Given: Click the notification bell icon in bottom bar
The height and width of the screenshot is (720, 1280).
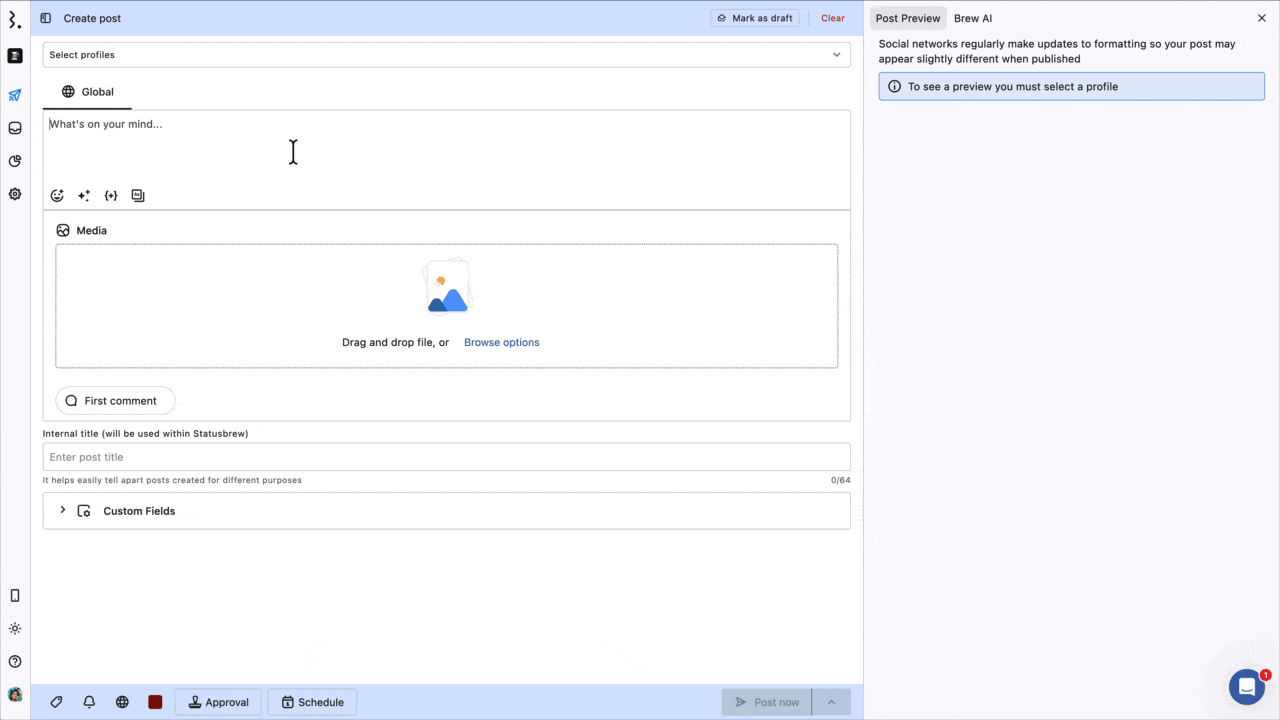Looking at the screenshot, I should 89,702.
